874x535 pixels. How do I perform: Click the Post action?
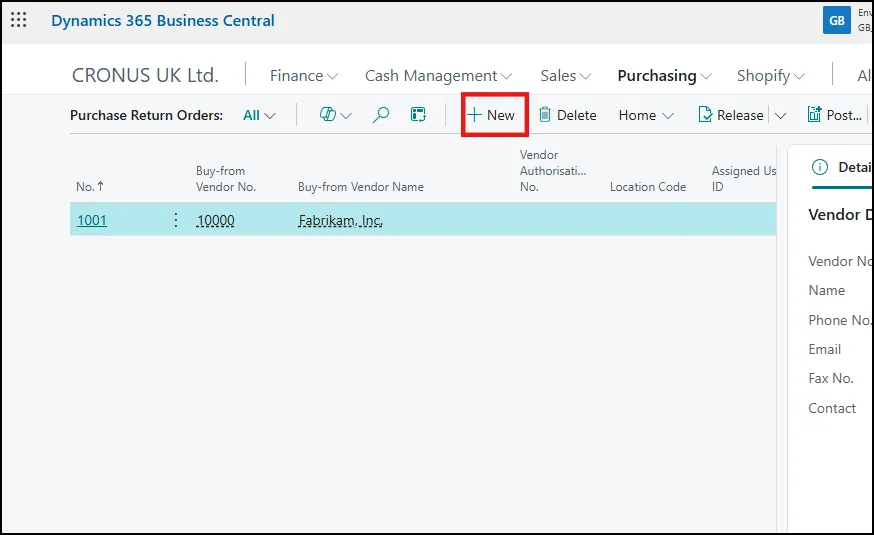point(834,115)
